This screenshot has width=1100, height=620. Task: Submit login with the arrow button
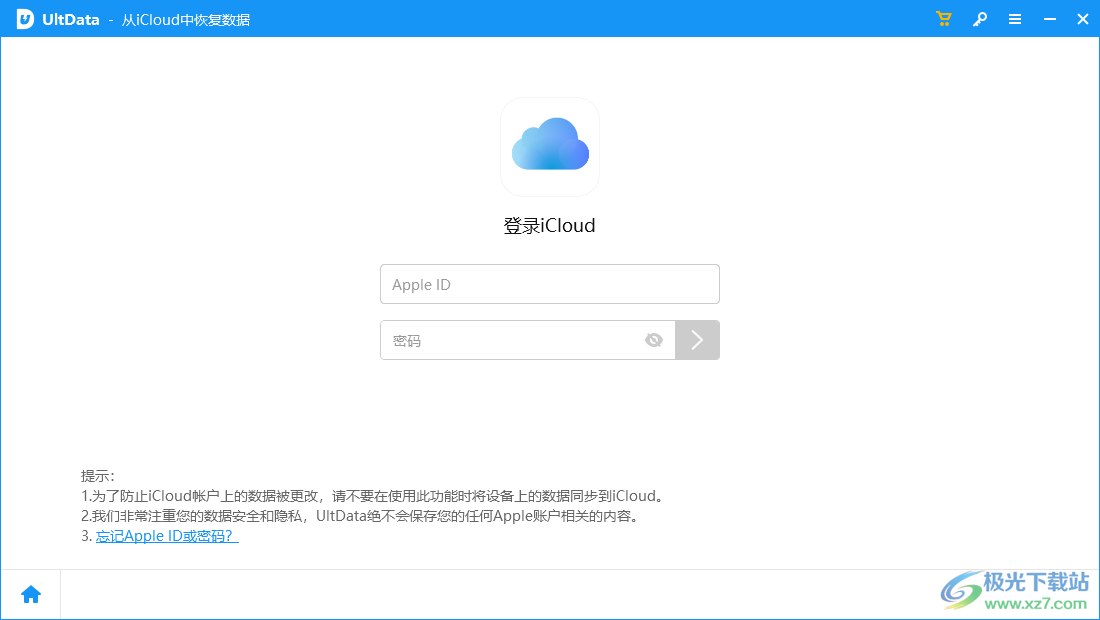click(x=697, y=340)
